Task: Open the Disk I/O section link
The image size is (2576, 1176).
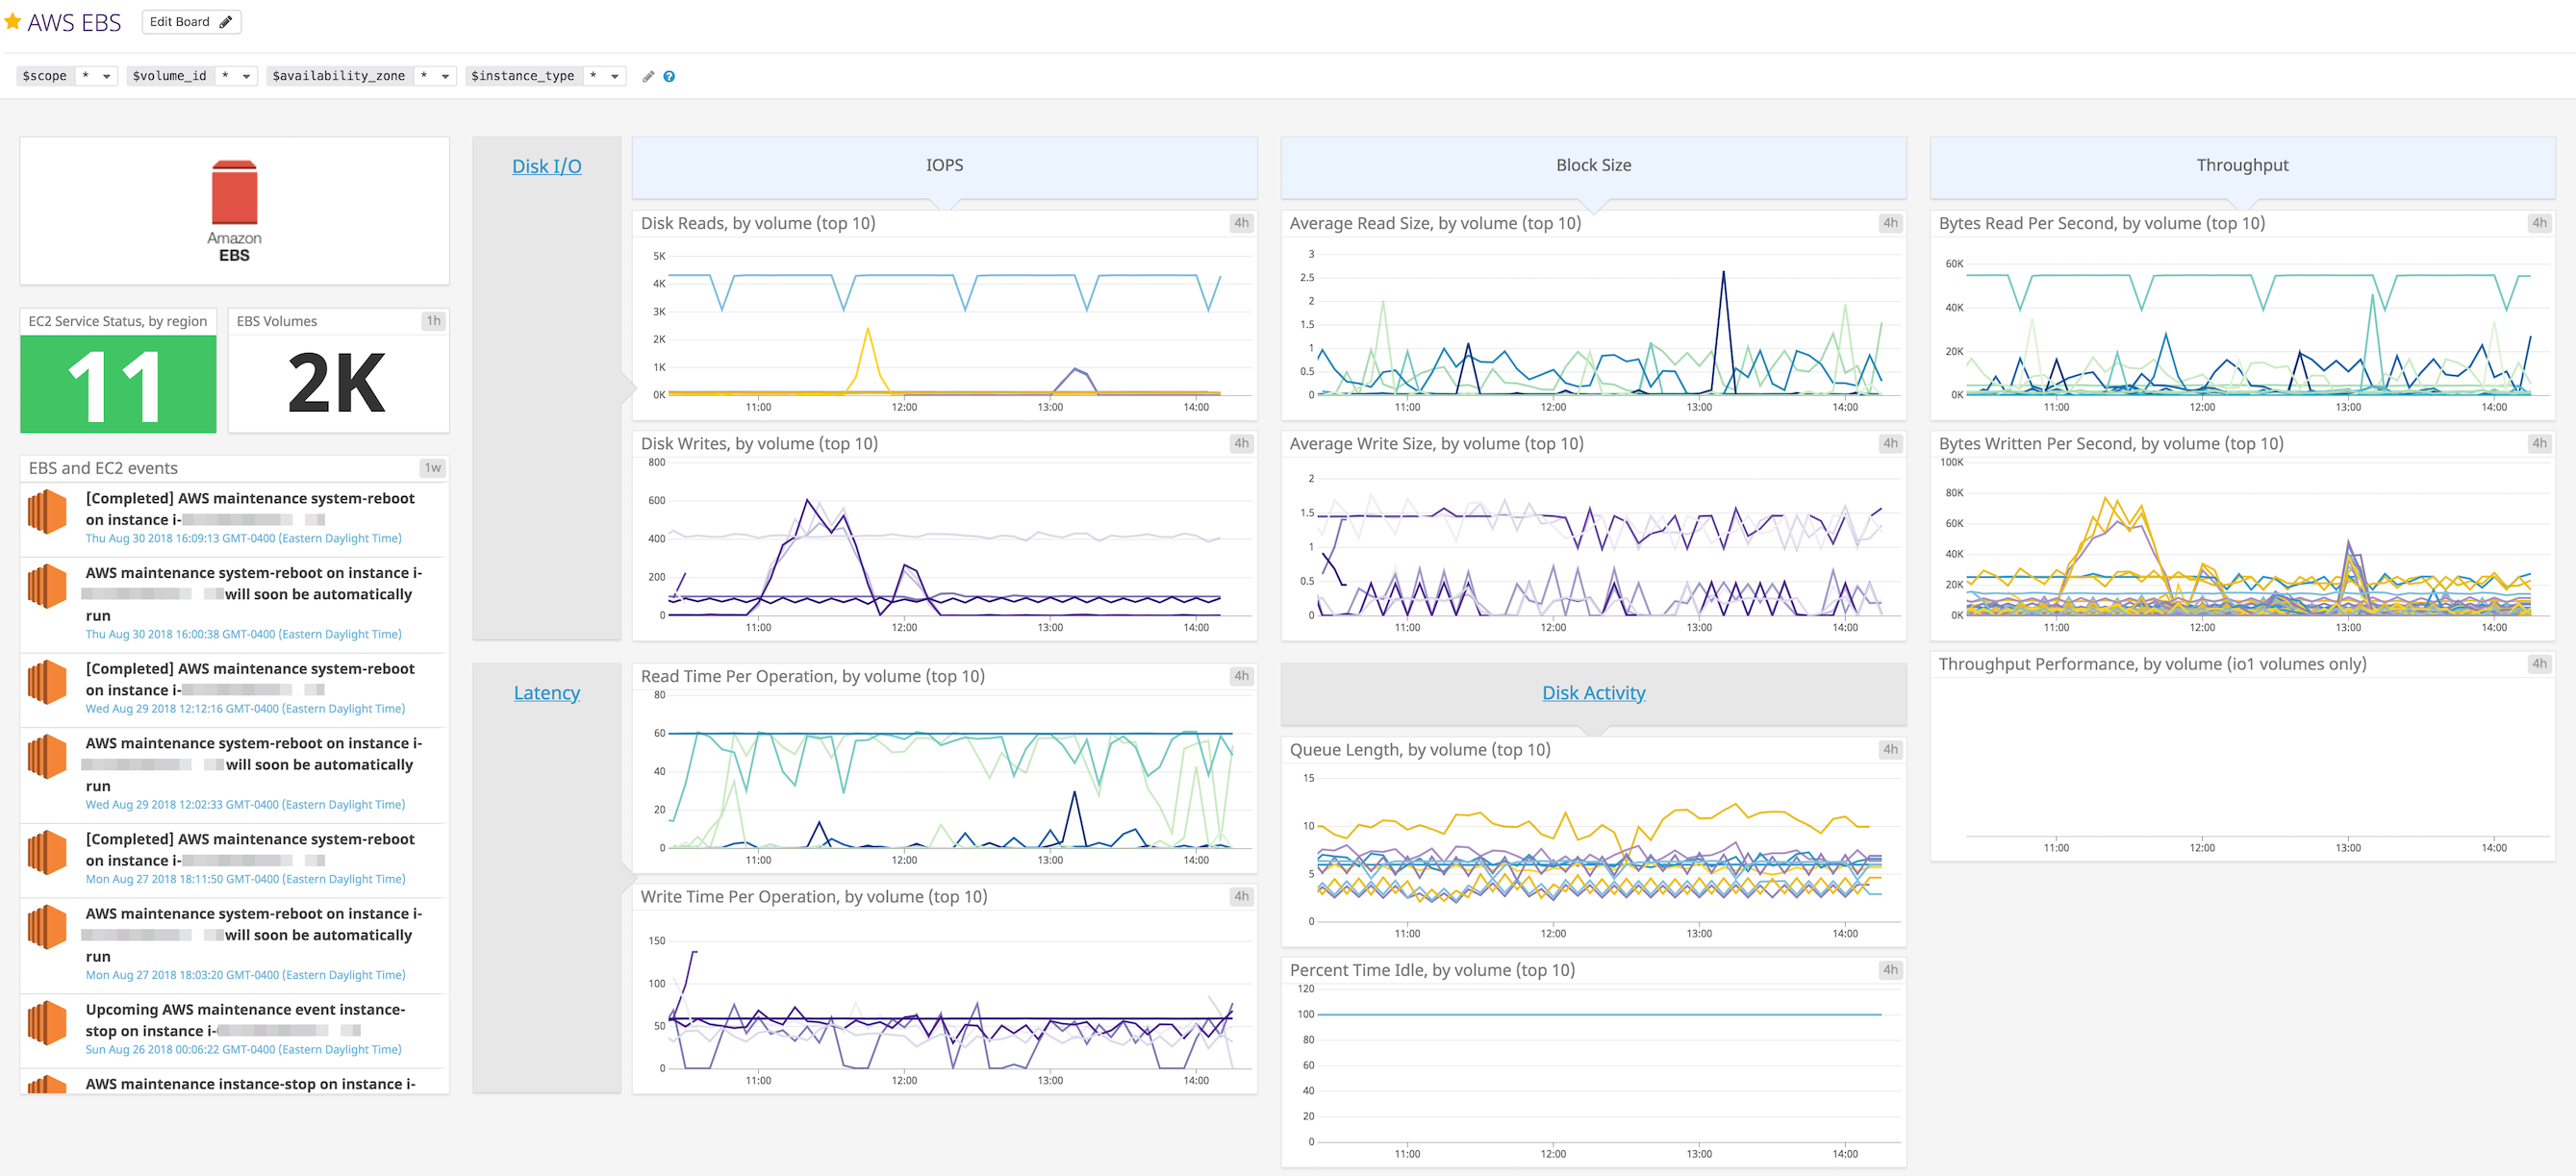Action: (x=546, y=166)
